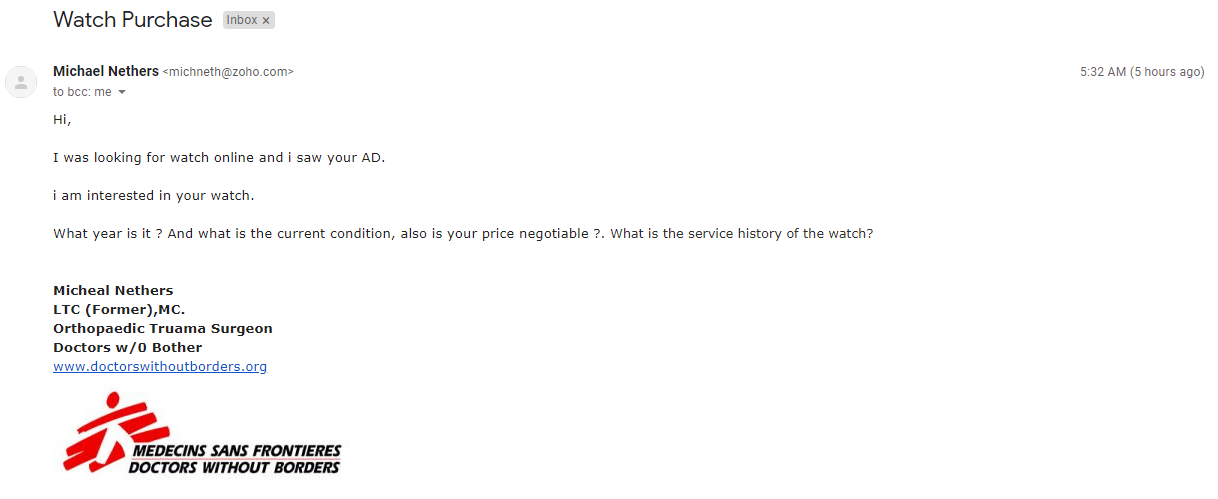Image resolution: width=1218 pixels, height=499 pixels.
Task: Click the line mentioning "saw your AD"
Action: point(219,158)
